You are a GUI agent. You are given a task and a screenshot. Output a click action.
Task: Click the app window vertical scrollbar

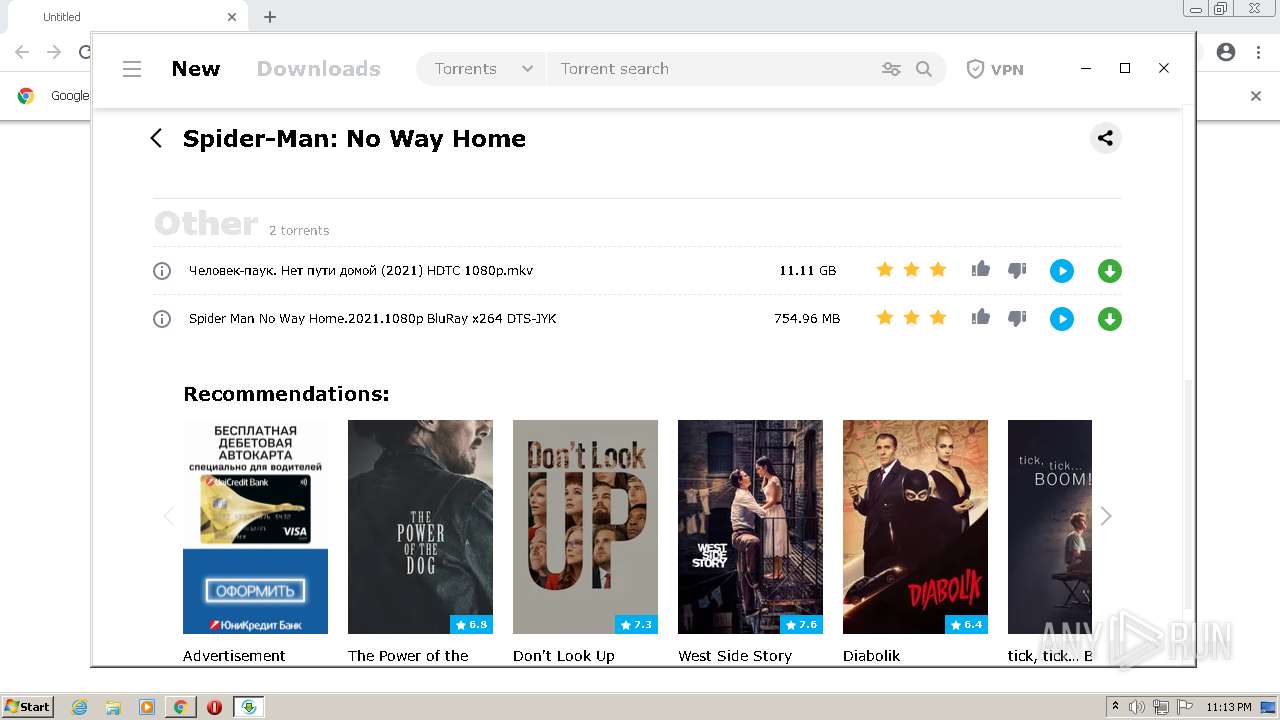pos(1188,495)
